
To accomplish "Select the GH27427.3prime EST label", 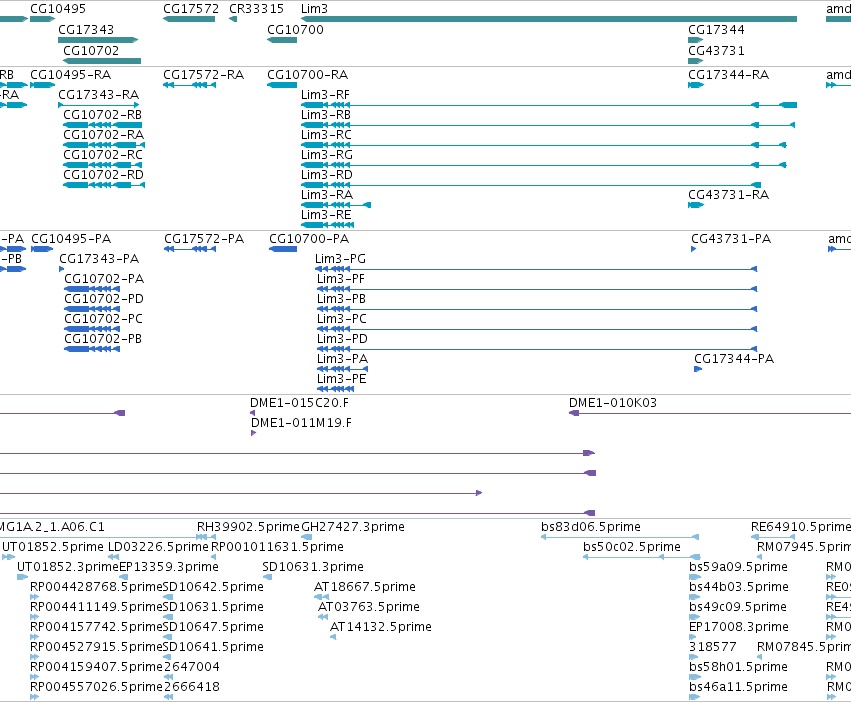I will coord(353,527).
